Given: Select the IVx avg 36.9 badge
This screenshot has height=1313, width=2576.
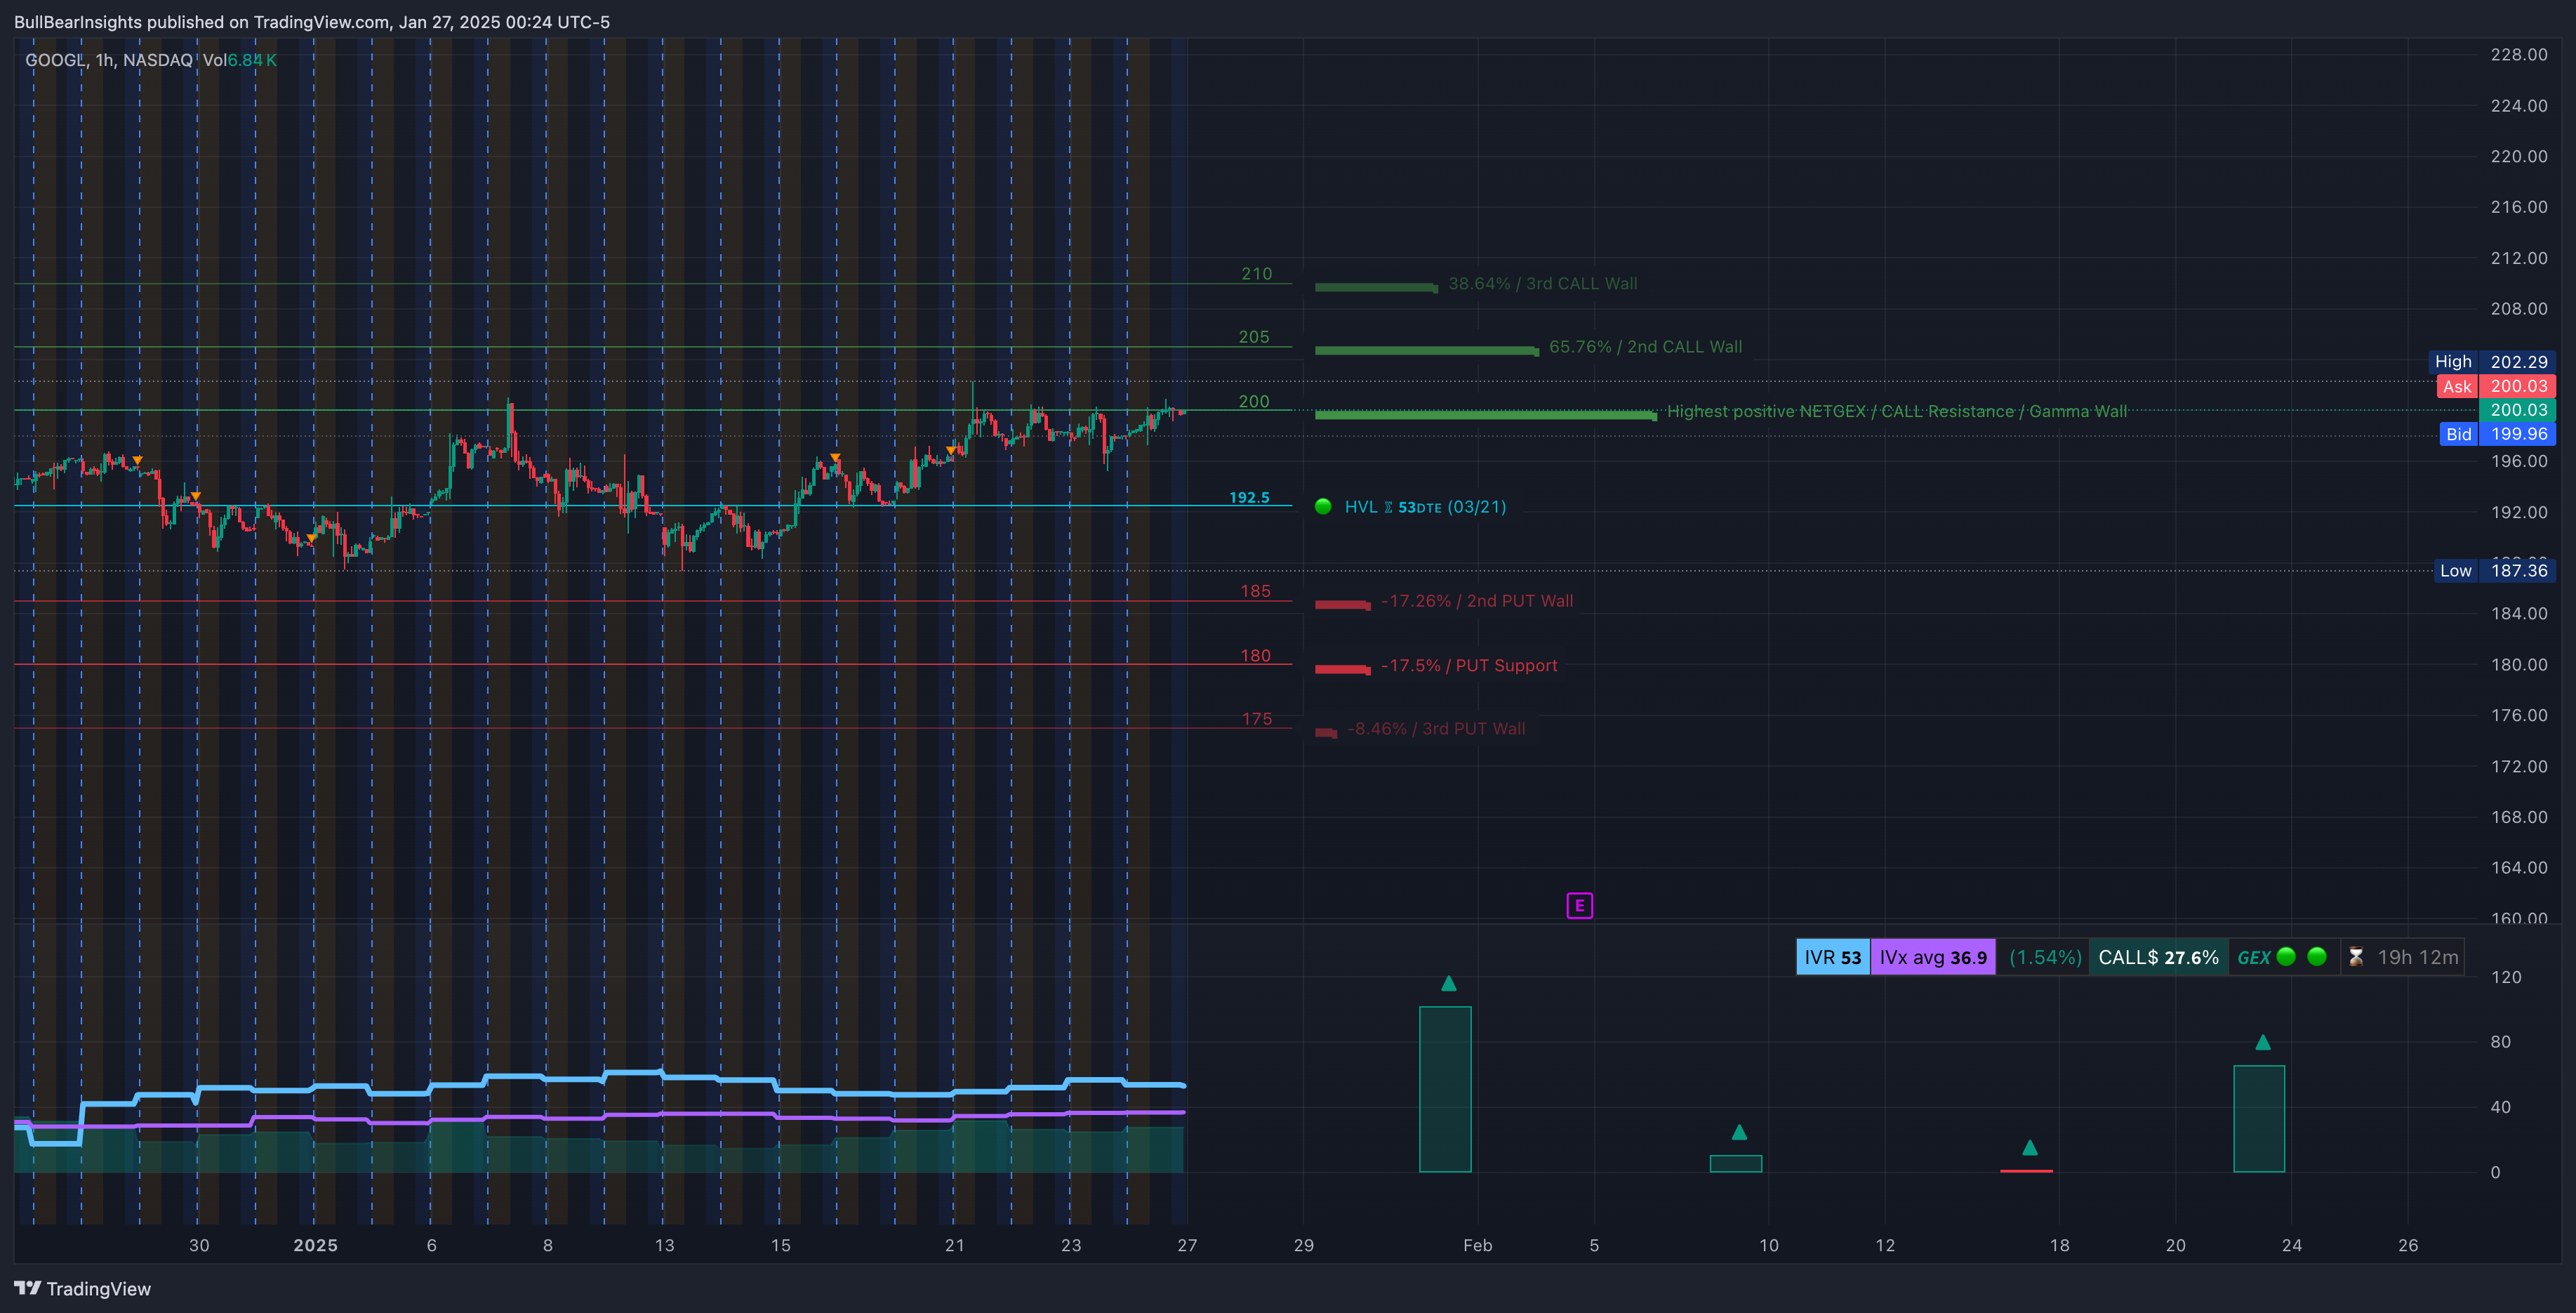Looking at the screenshot, I should [x=1932, y=957].
